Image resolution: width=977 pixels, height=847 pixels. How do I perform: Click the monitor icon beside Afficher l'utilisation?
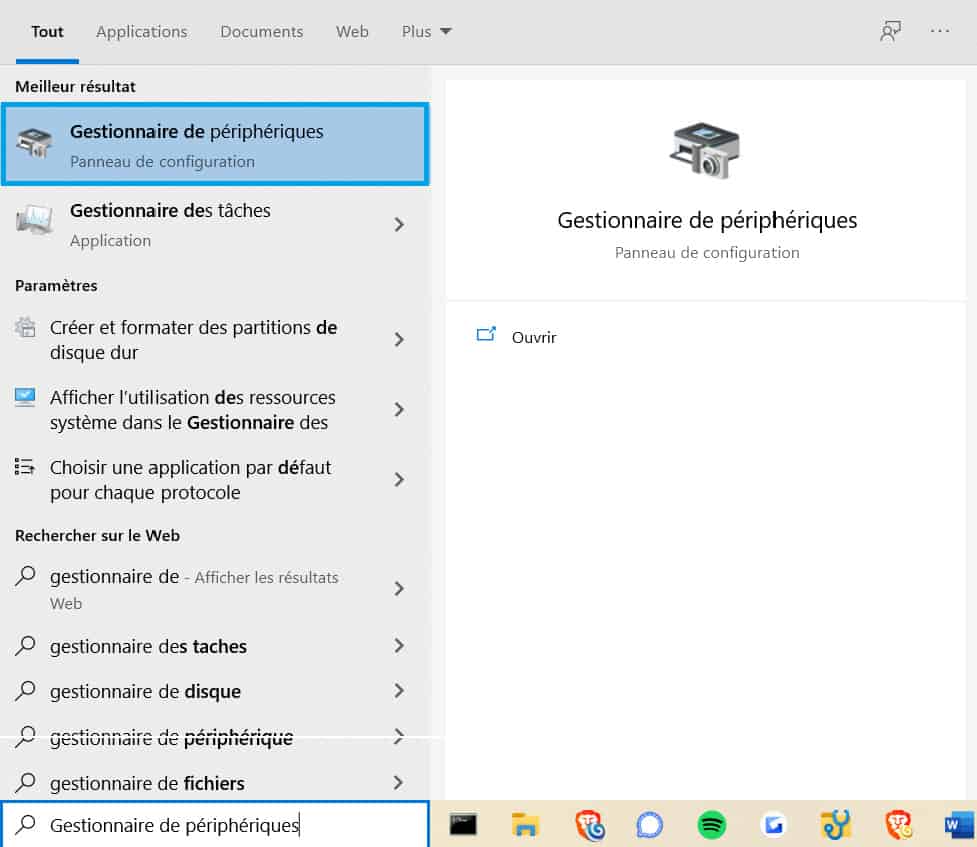25,397
